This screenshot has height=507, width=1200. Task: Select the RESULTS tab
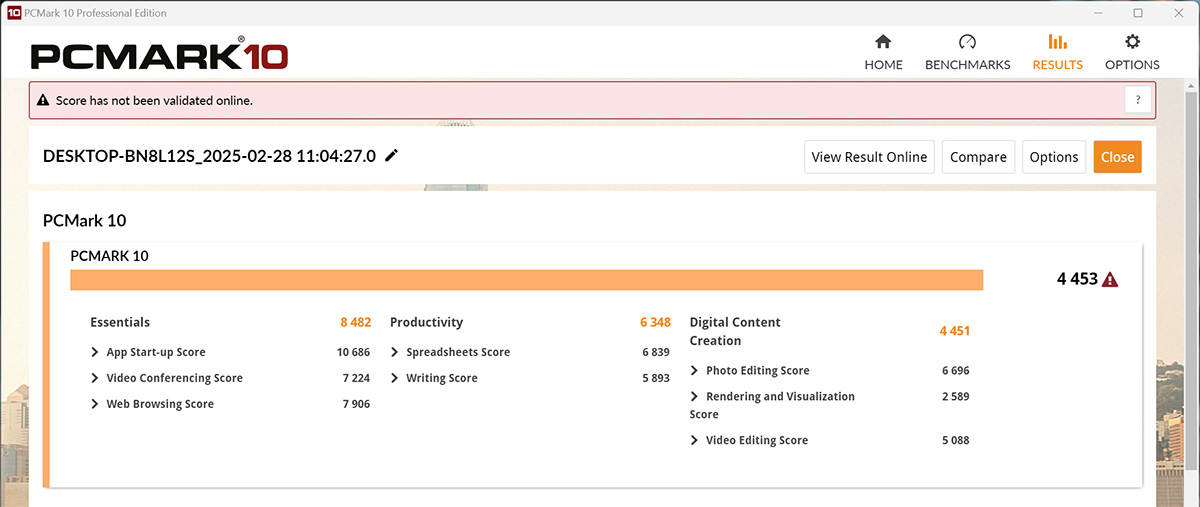click(x=1057, y=53)
